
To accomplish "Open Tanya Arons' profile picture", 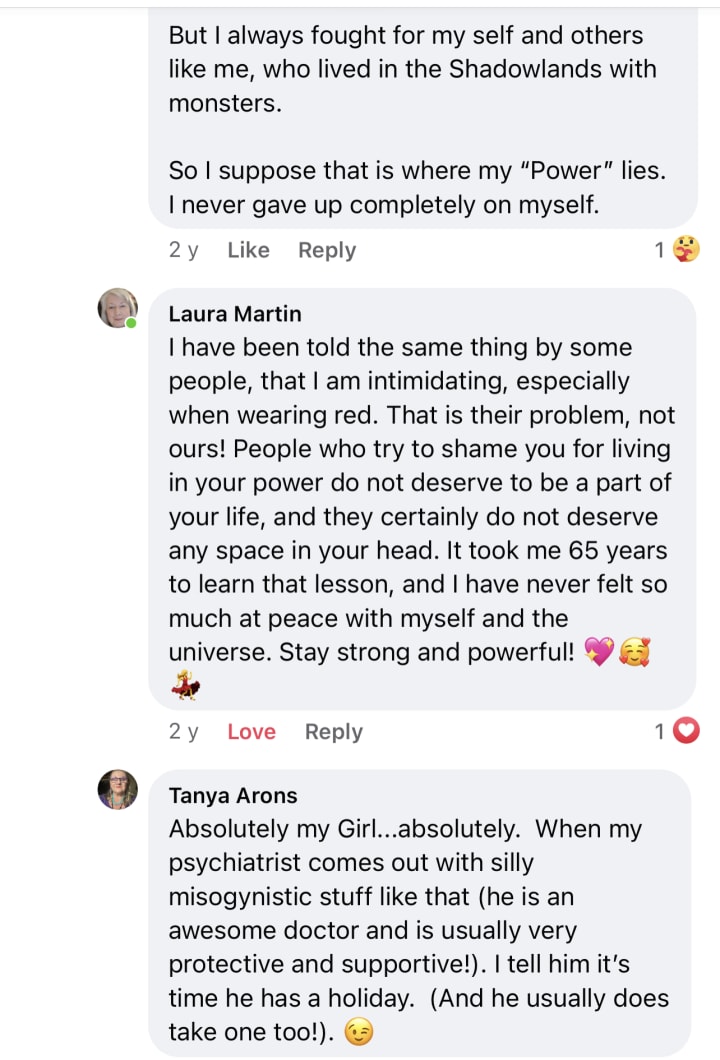I will tap(117, 790).
